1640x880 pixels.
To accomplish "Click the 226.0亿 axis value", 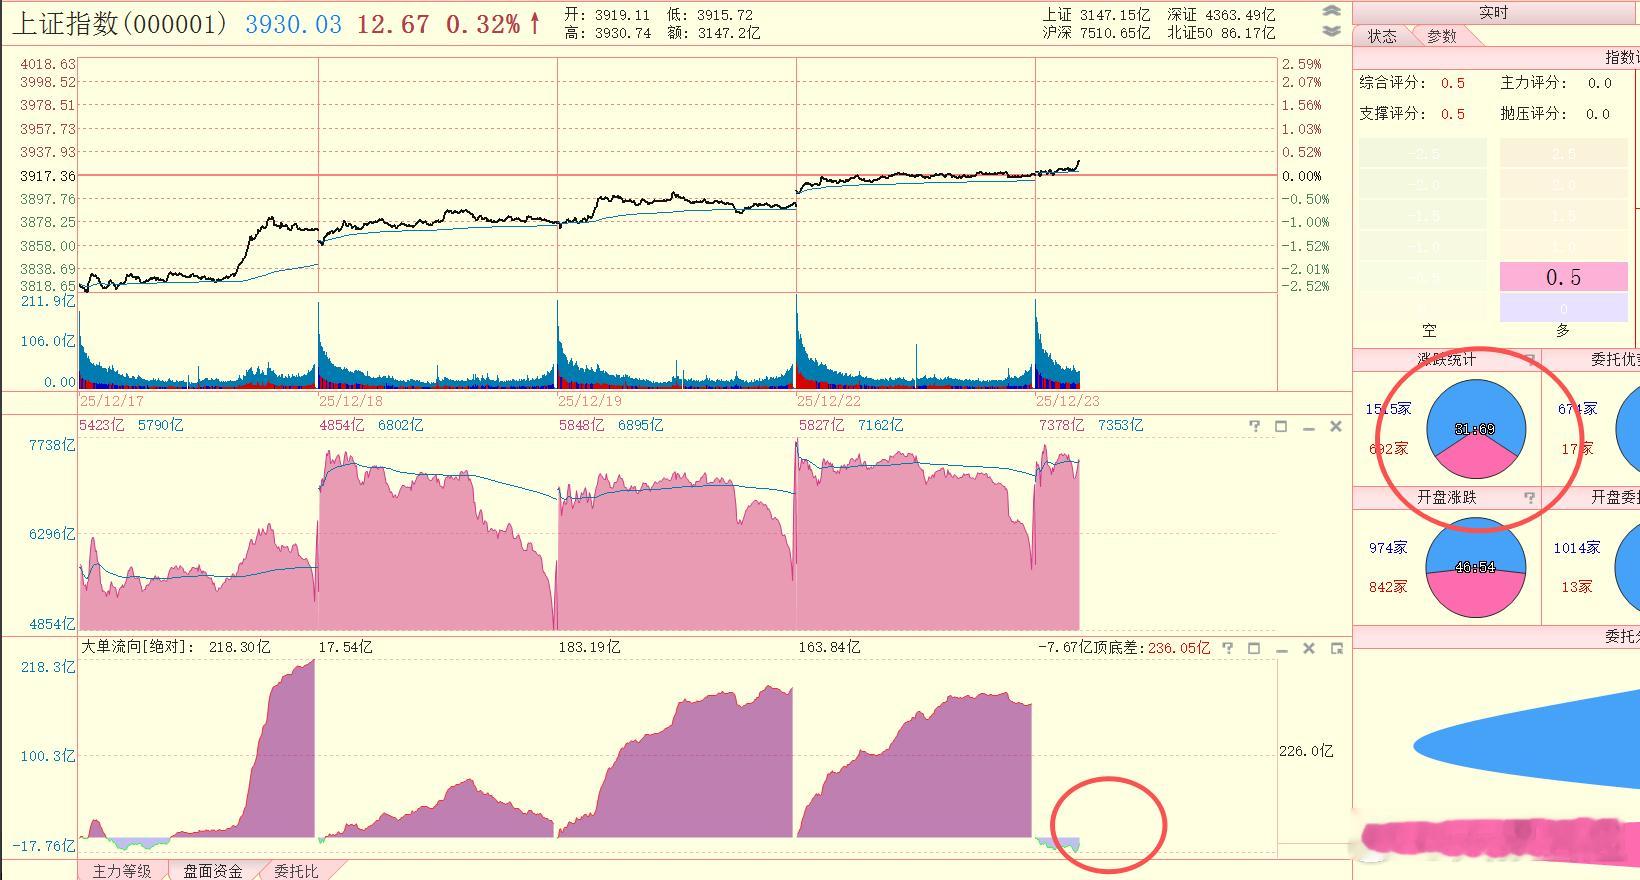I will pyautogui.click(x=1306, y=751).
